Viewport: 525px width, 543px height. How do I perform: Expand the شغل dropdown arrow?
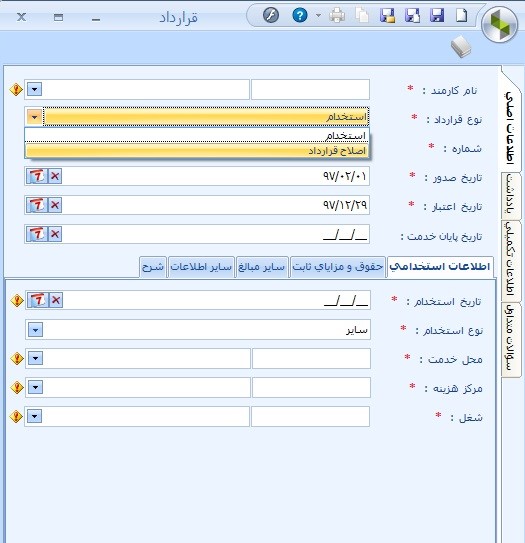34,416
